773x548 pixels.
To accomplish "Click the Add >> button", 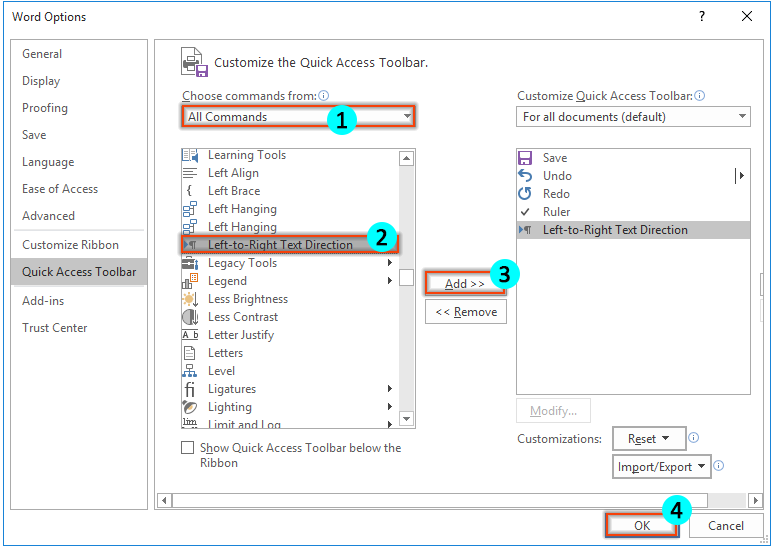I will (465, 284).
